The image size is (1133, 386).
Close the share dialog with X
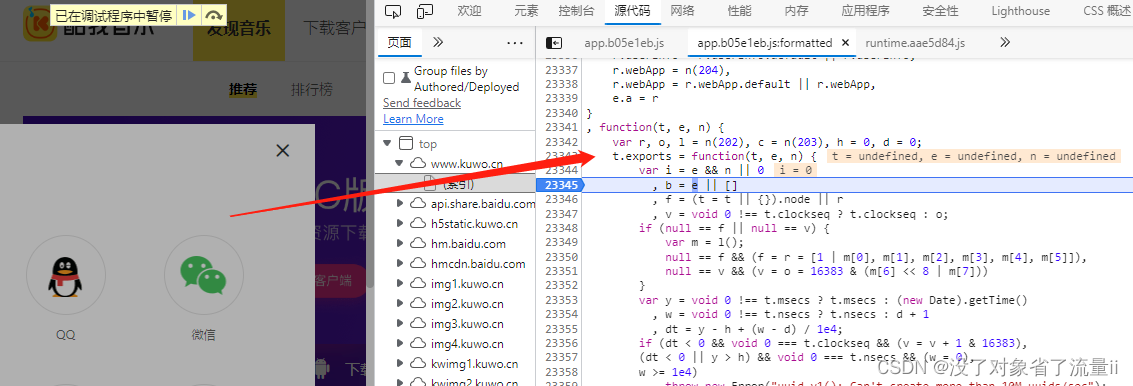tap(283, 150)
